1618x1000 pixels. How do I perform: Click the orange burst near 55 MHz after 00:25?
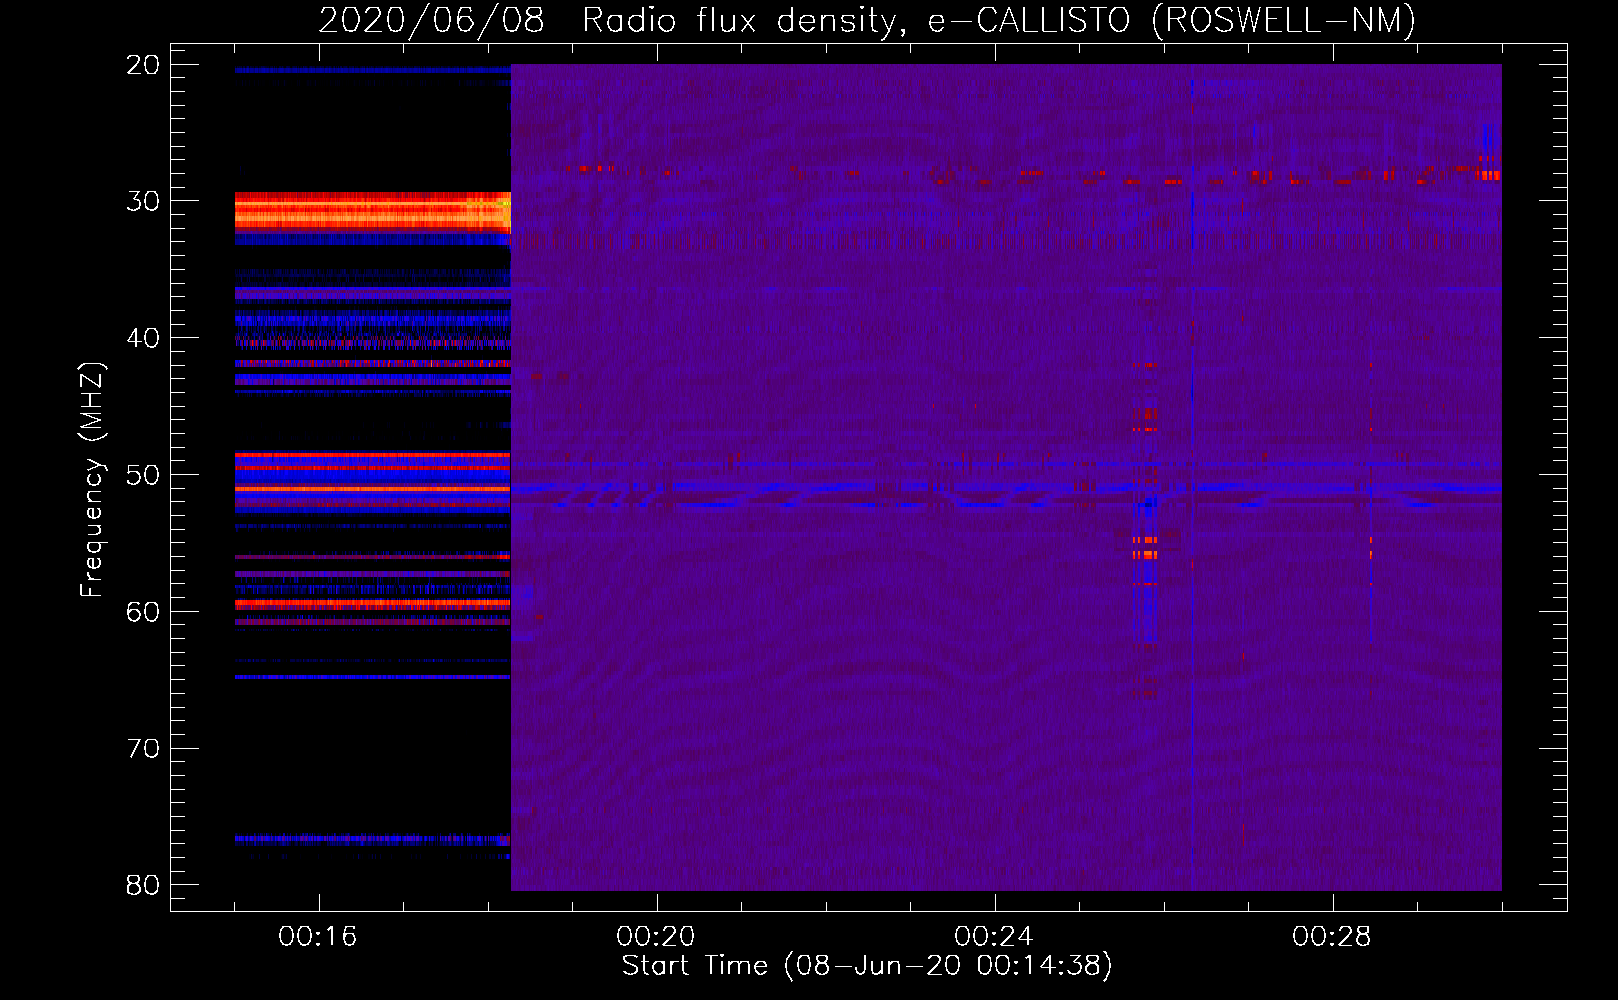1145,548
